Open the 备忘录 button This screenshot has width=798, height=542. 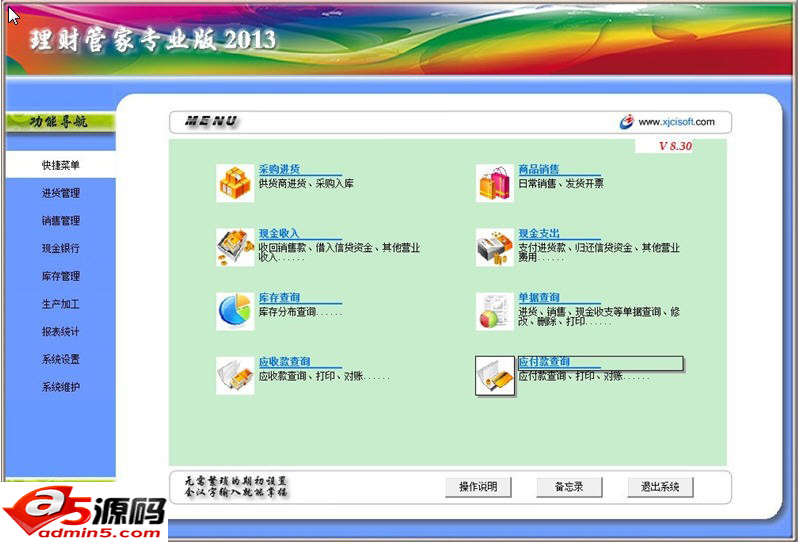click(x=569, y=487)
